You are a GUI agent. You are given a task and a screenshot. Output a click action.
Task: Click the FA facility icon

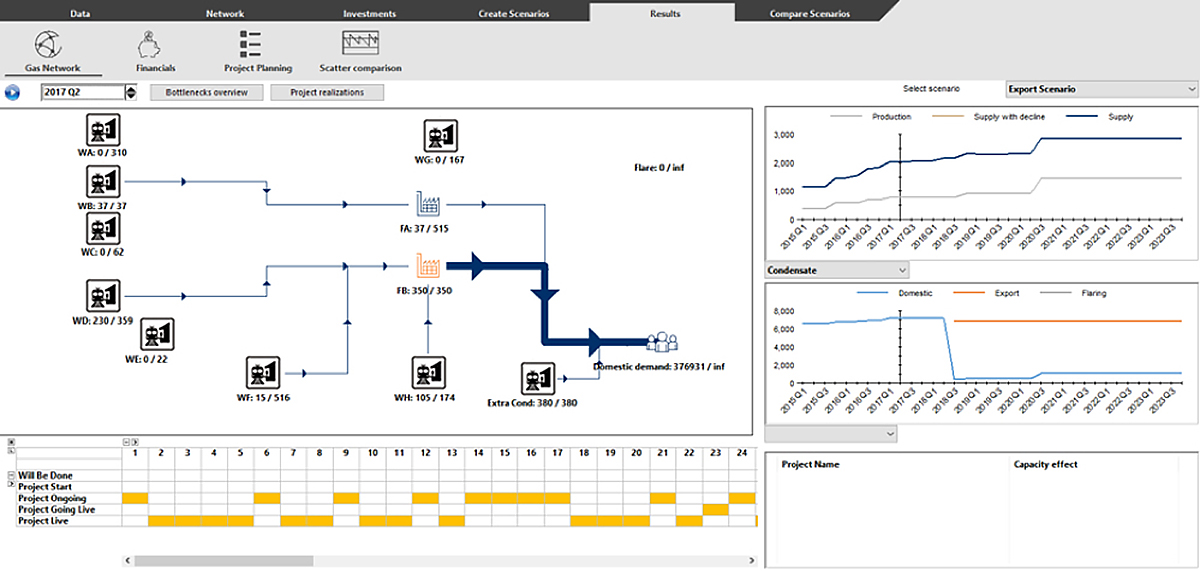[430, 205]
